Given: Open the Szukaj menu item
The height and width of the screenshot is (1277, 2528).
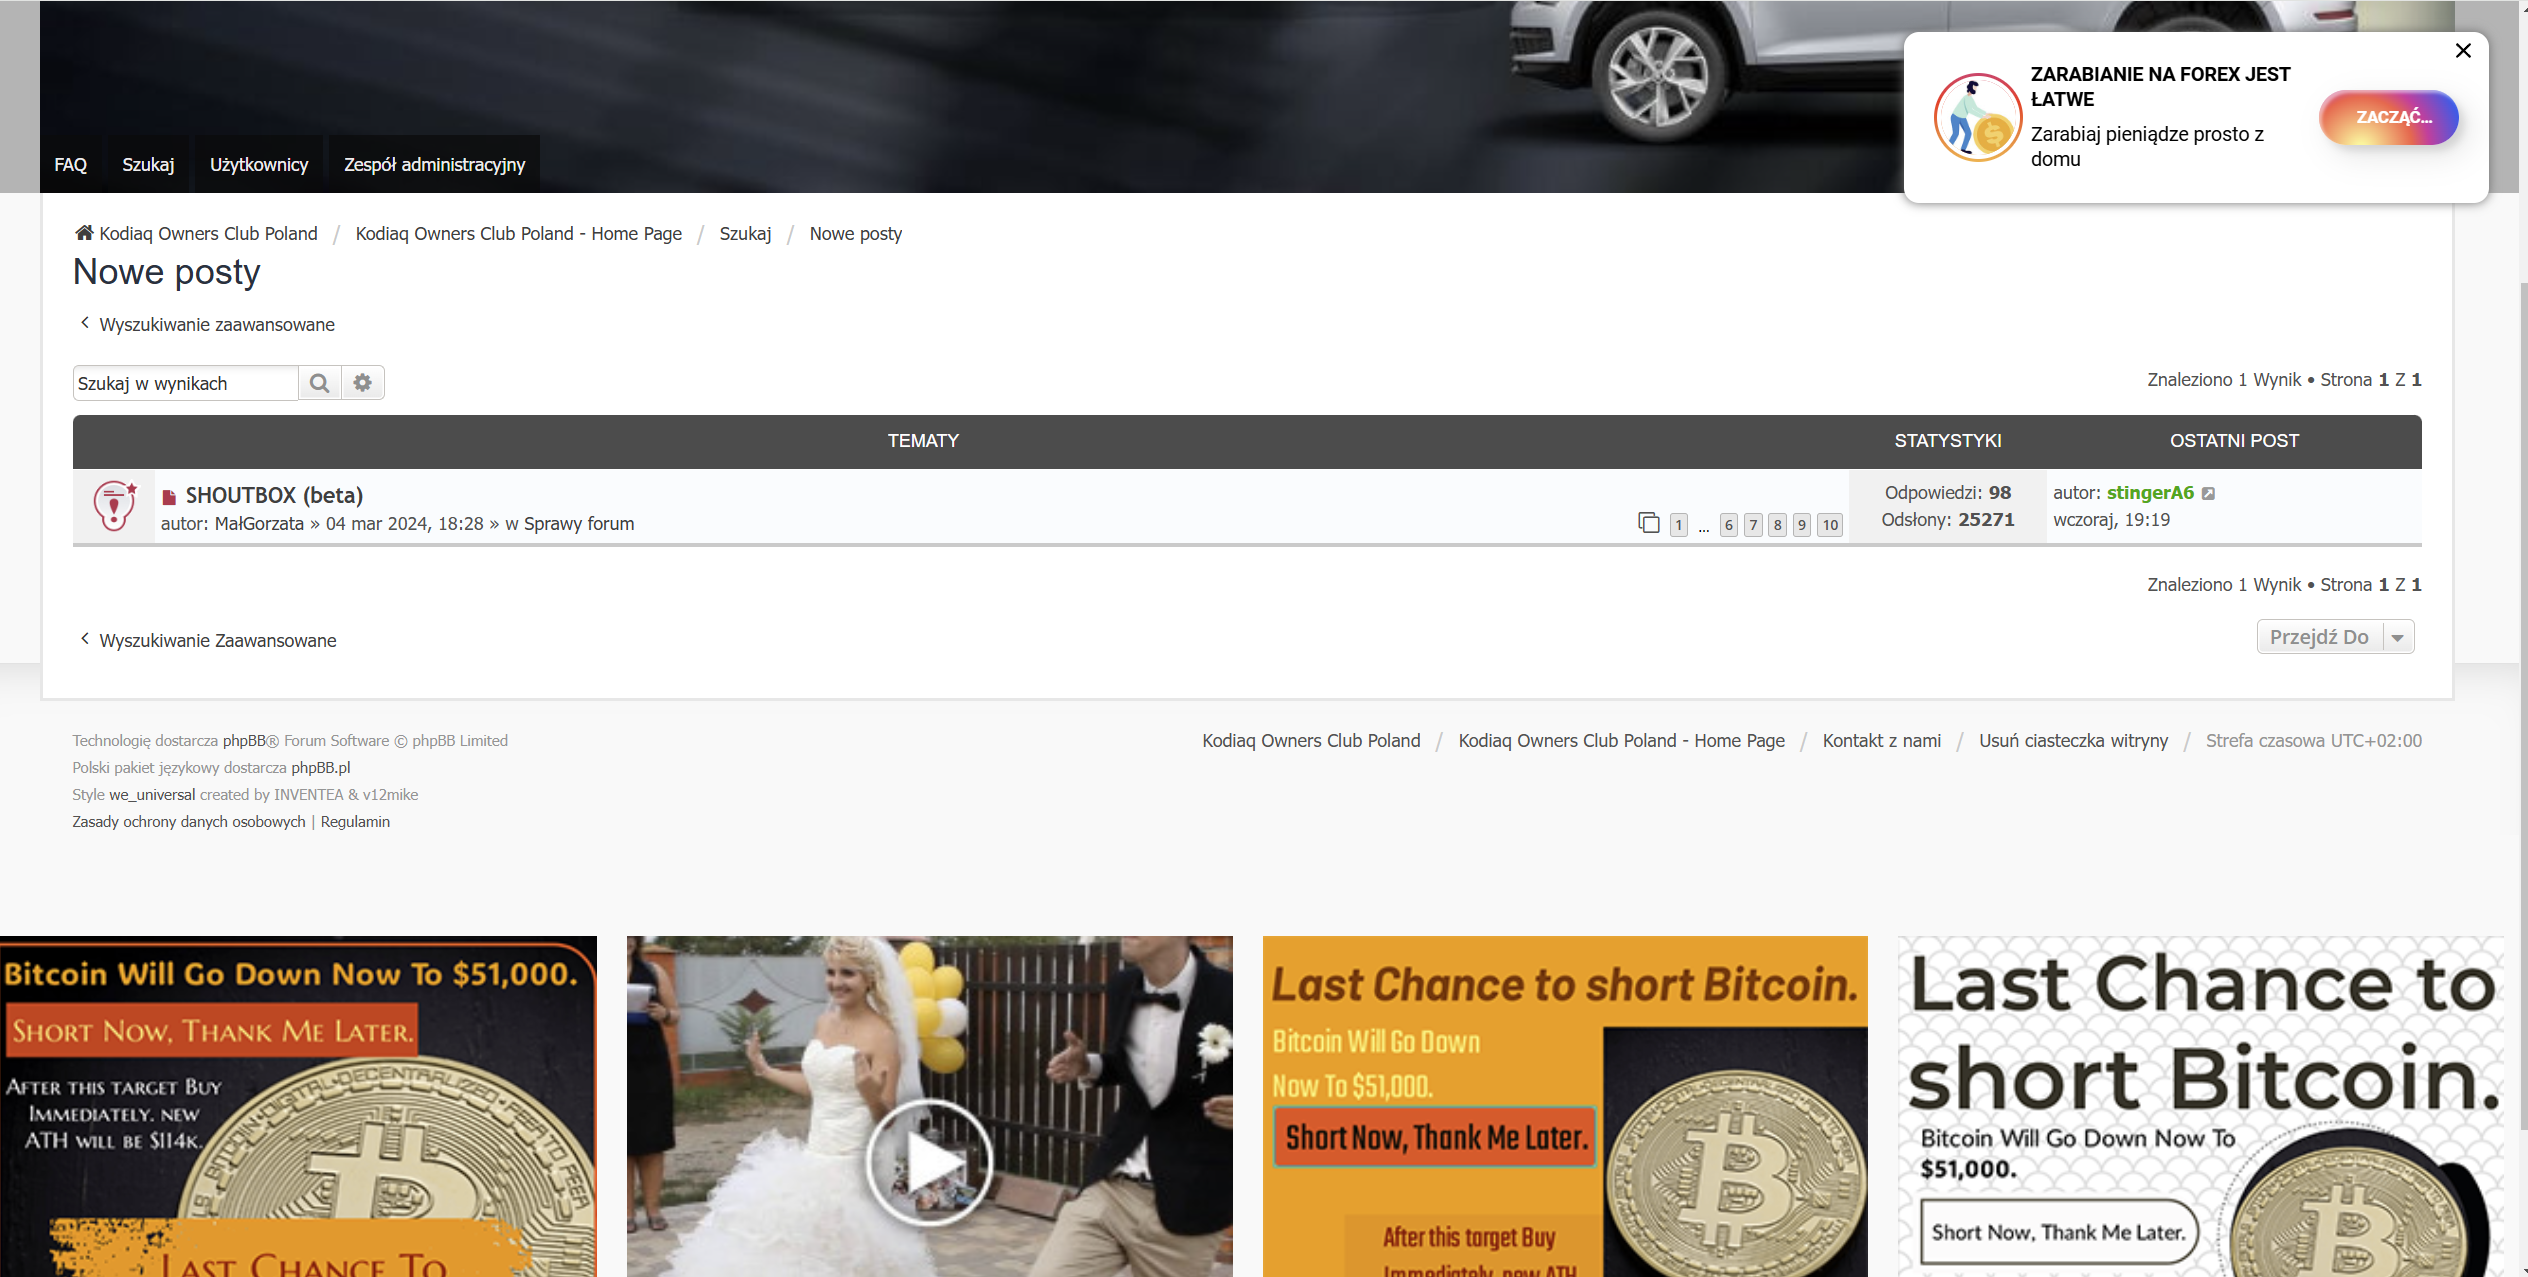Looking at the screenshot, I should [148, 164].
